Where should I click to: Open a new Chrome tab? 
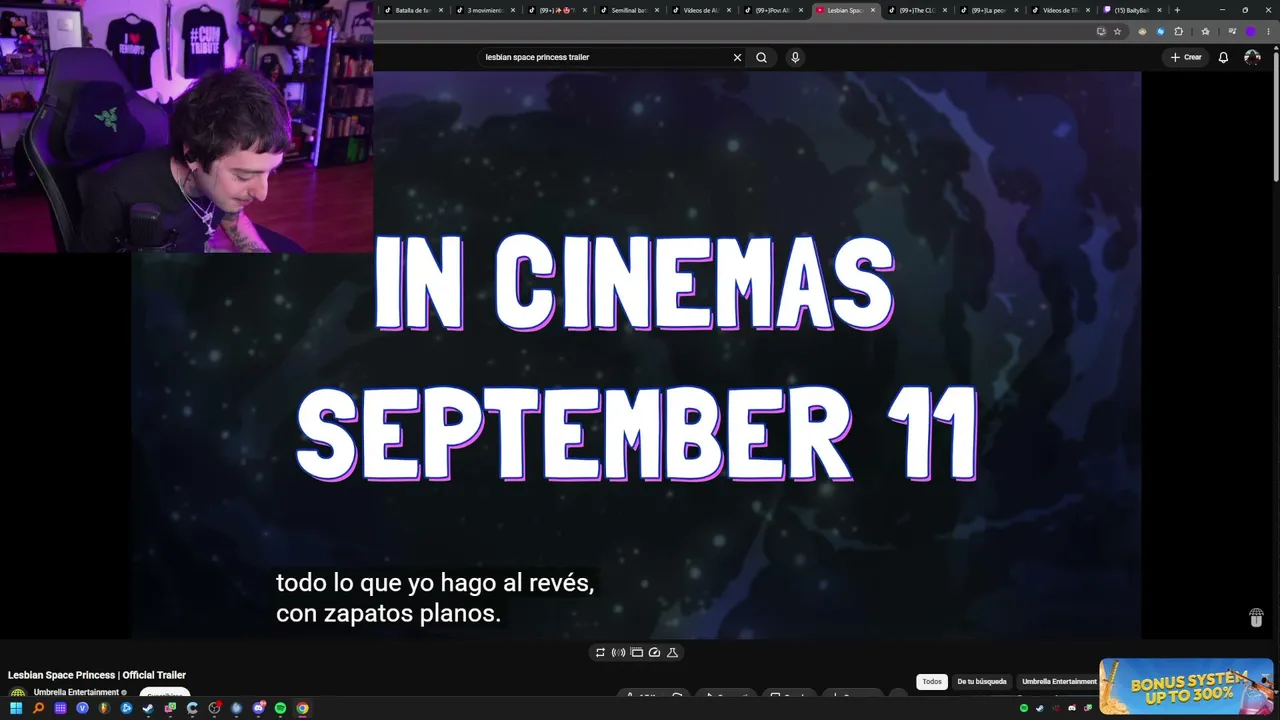pyautogui.click(x=1177, y=10)
